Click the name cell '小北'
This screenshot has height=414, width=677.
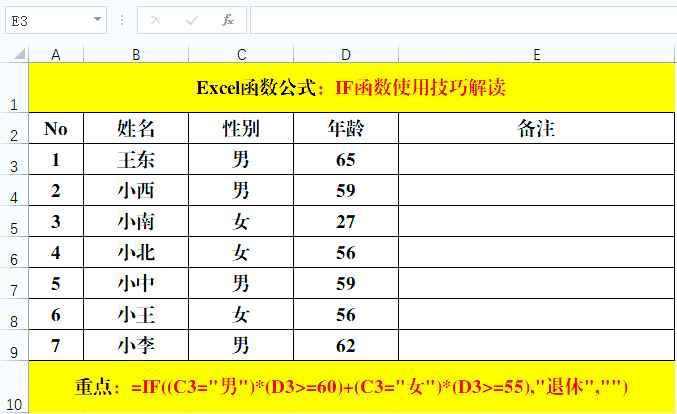click(136, 252)
